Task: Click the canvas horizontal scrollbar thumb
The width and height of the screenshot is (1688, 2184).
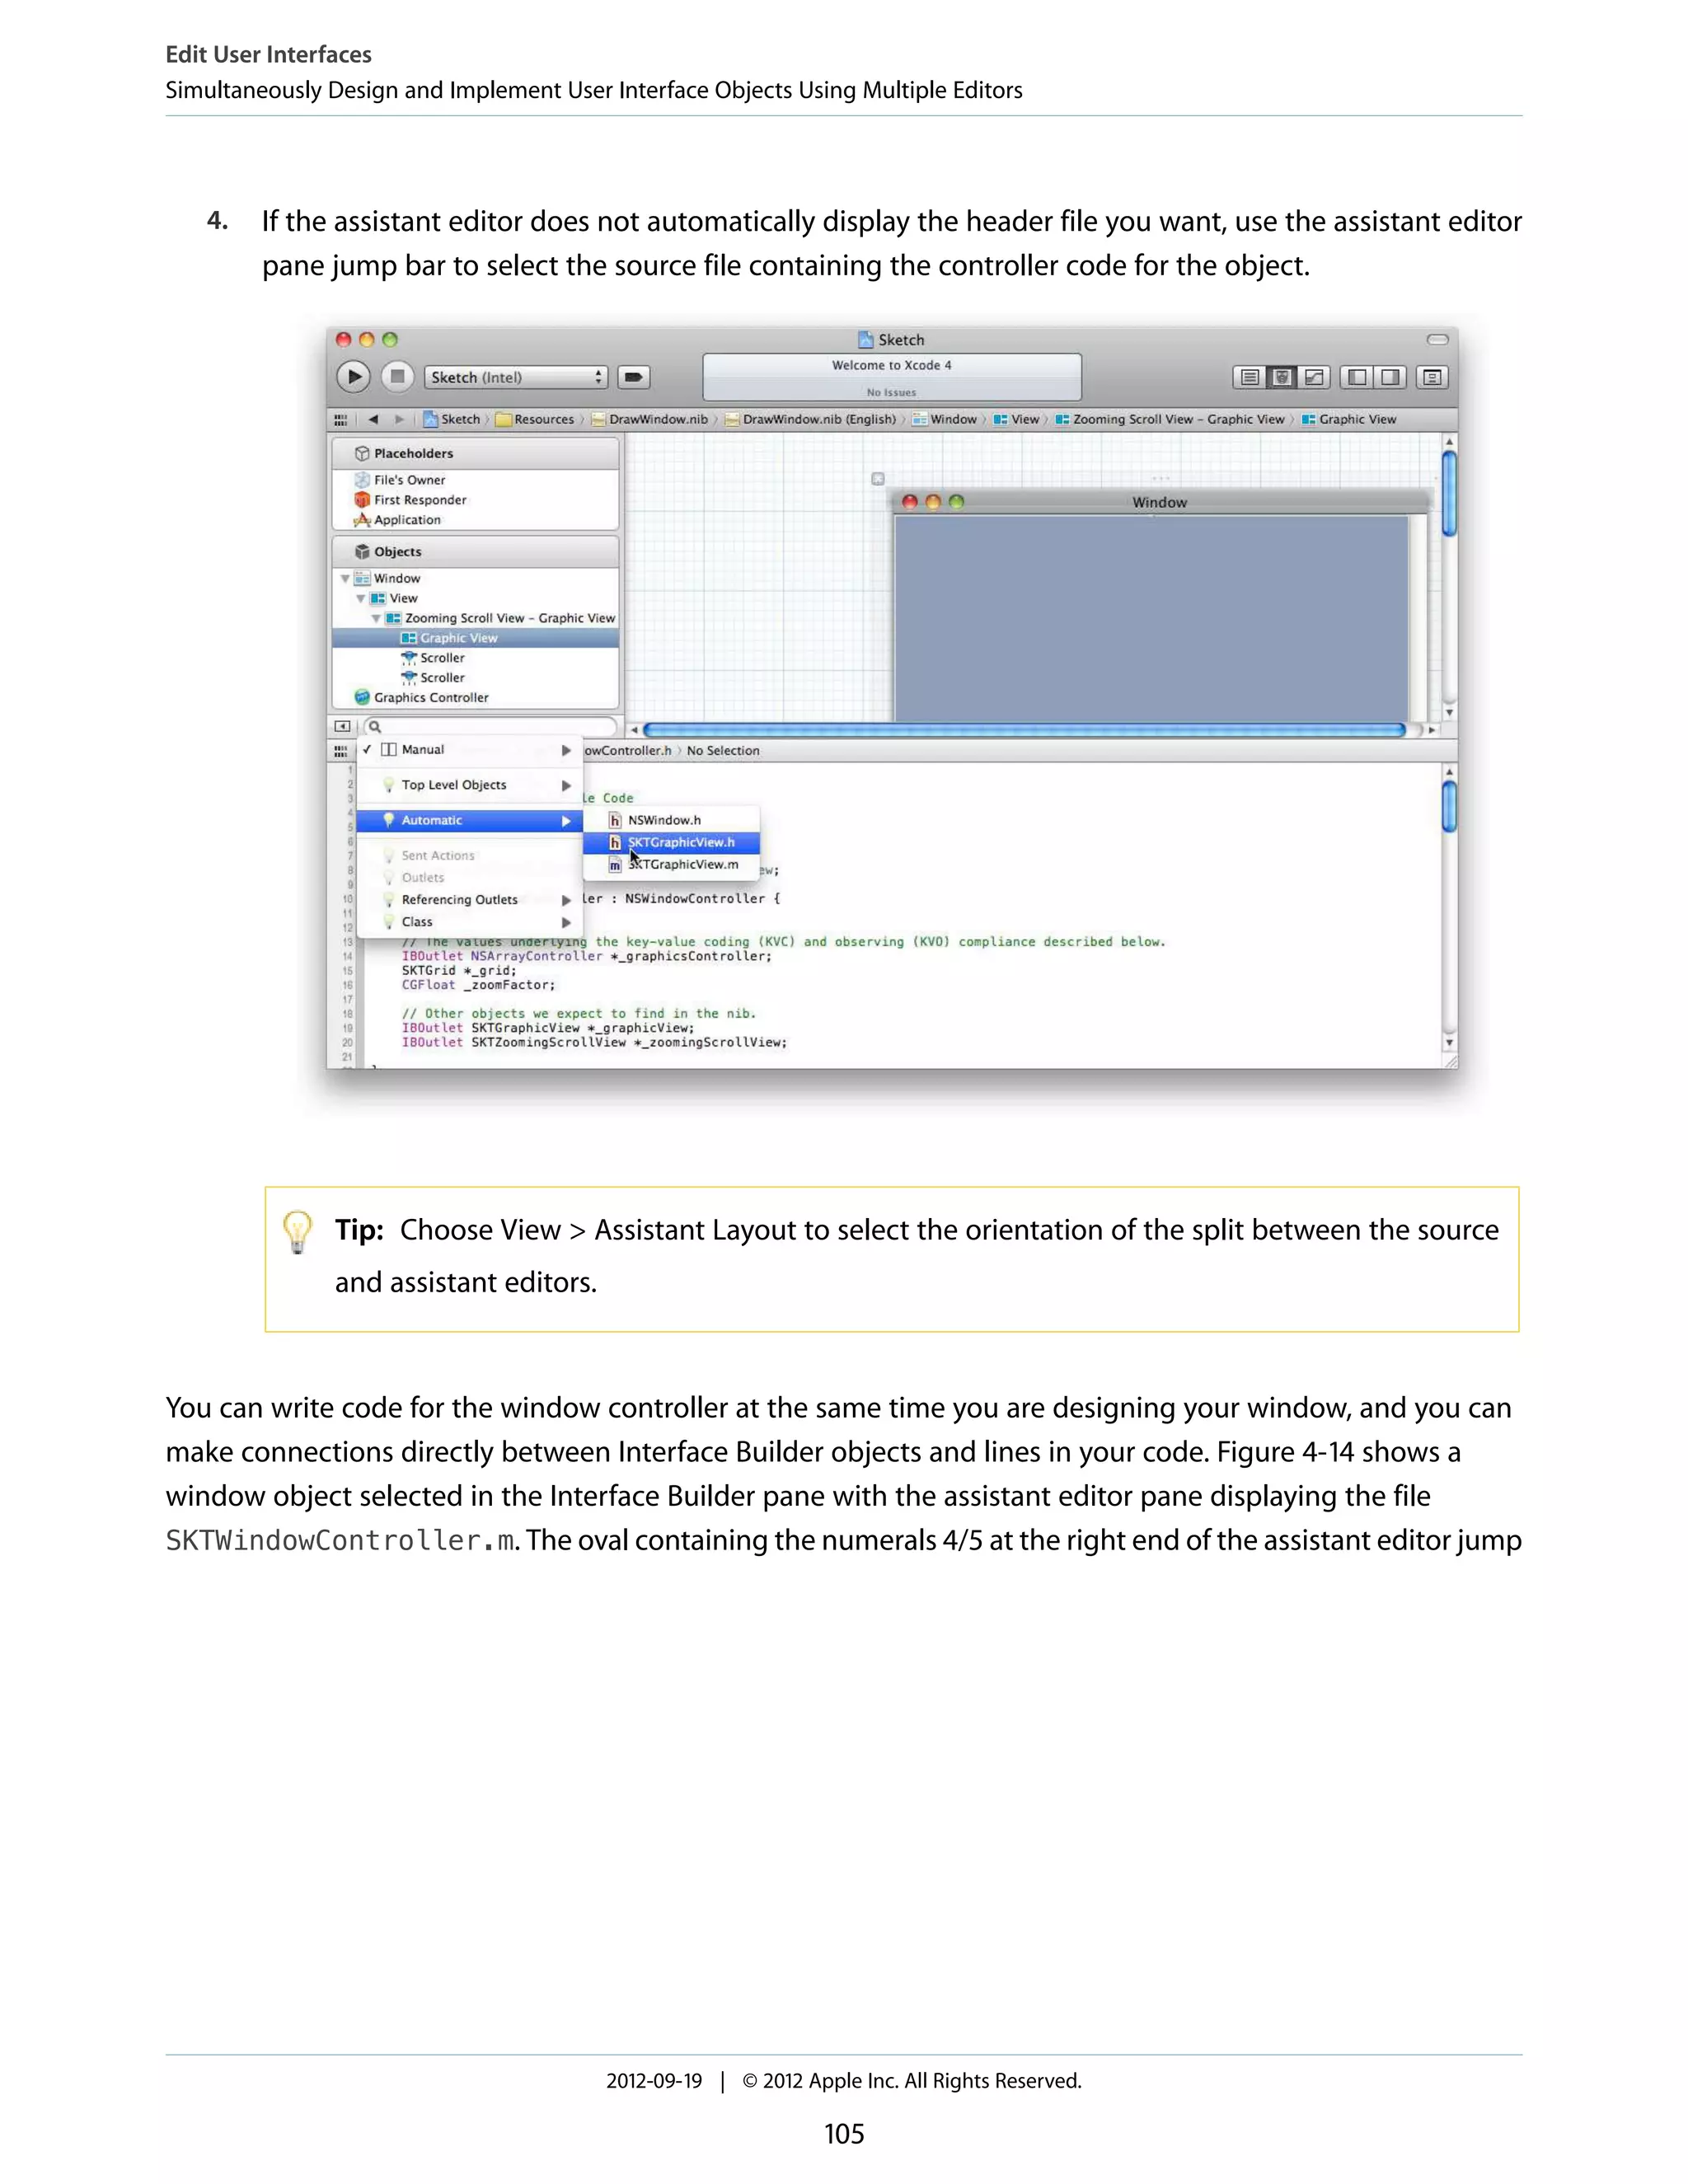Action: [1024, 730]
